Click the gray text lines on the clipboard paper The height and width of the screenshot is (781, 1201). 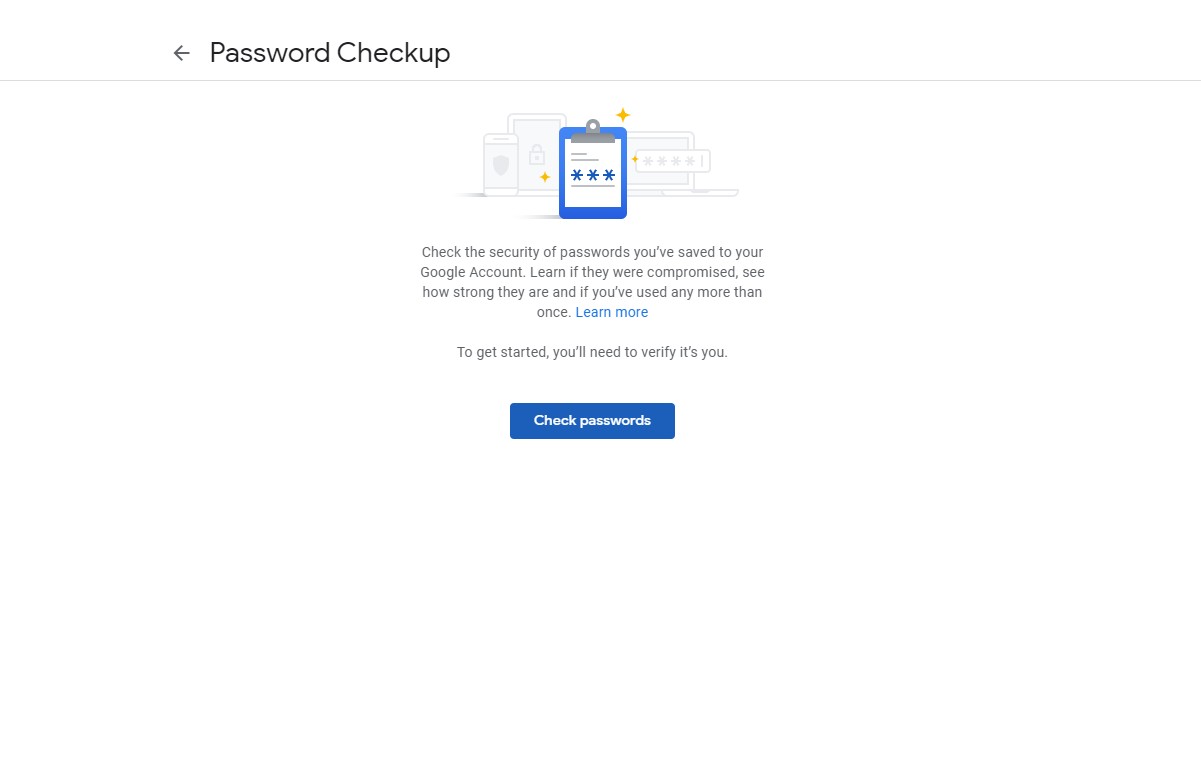click(585, 157)
